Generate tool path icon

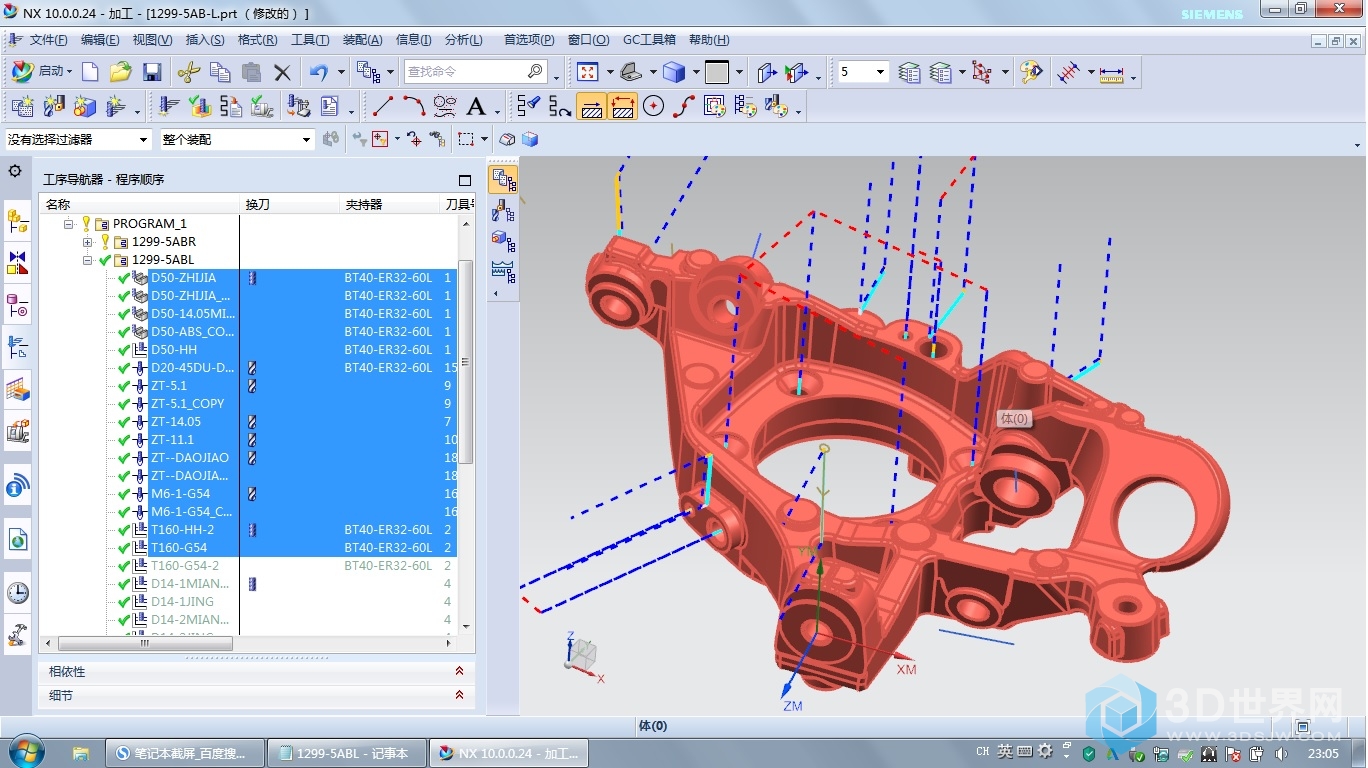pos(169,106)
